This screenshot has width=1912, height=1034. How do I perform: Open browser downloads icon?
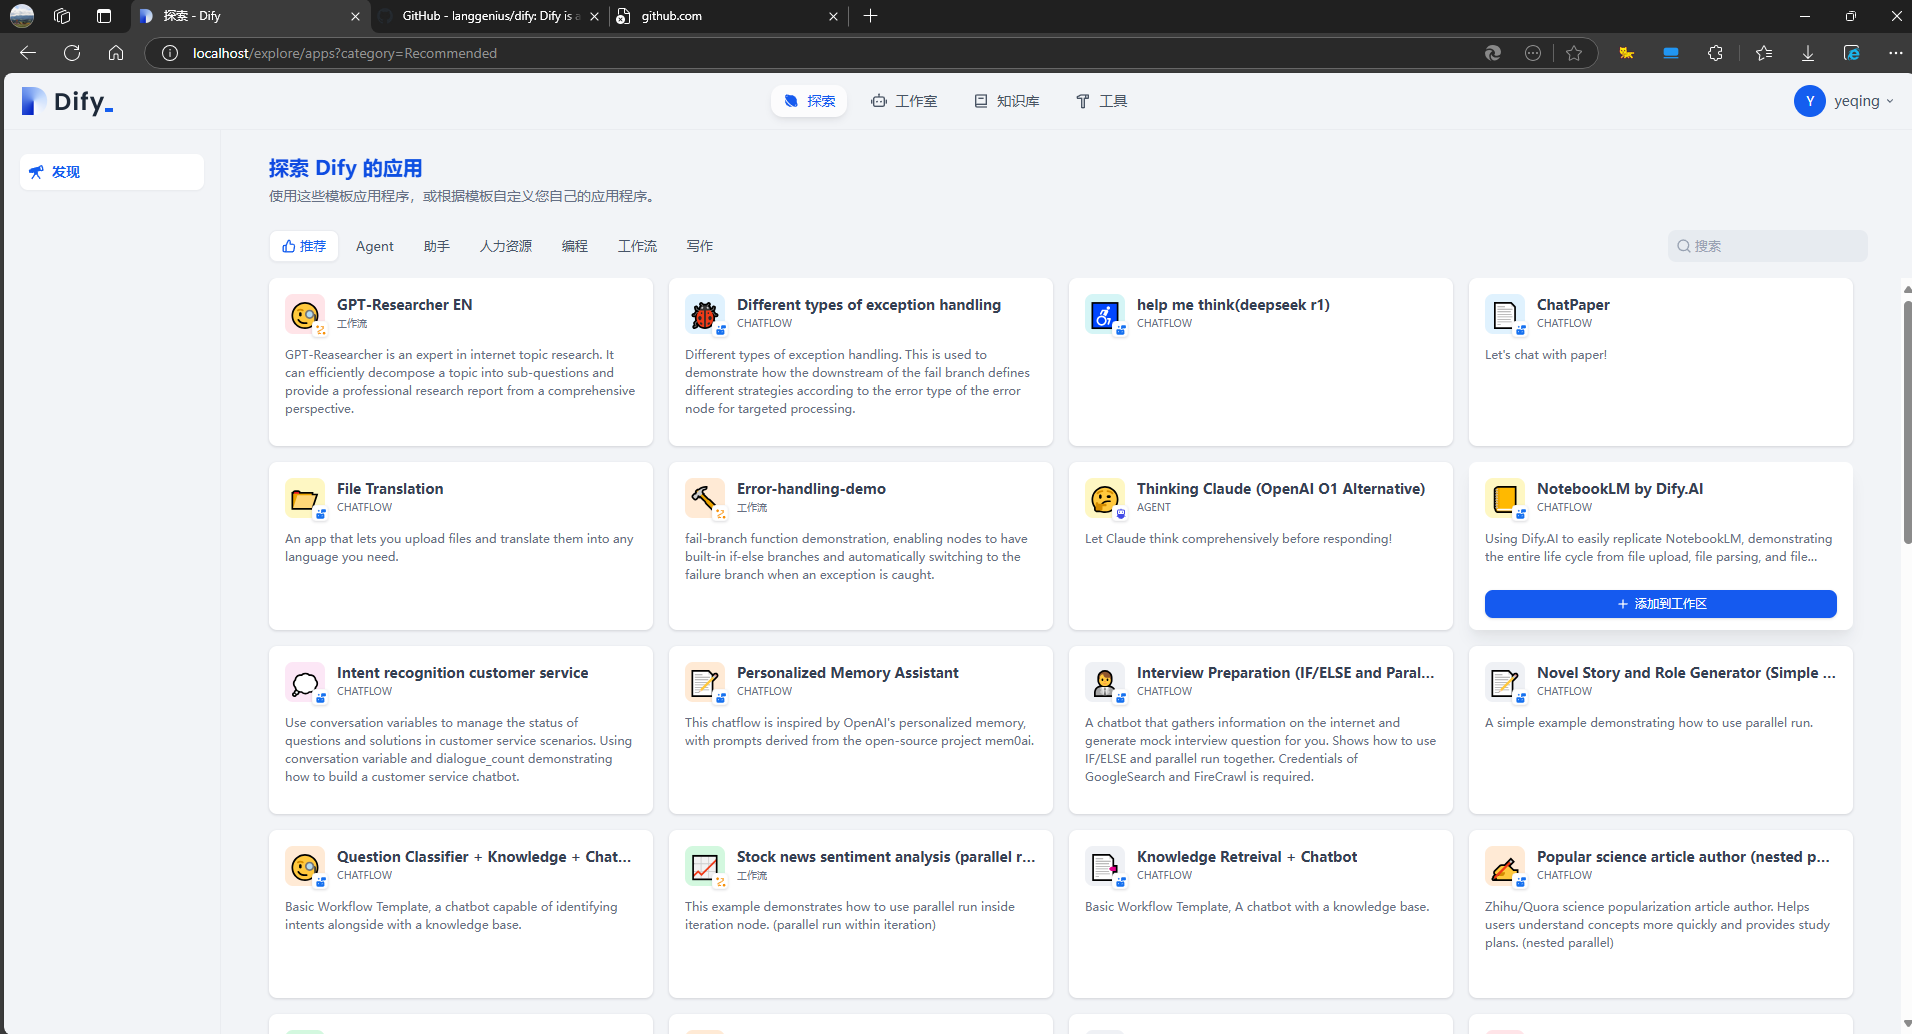pos(1808,53)
